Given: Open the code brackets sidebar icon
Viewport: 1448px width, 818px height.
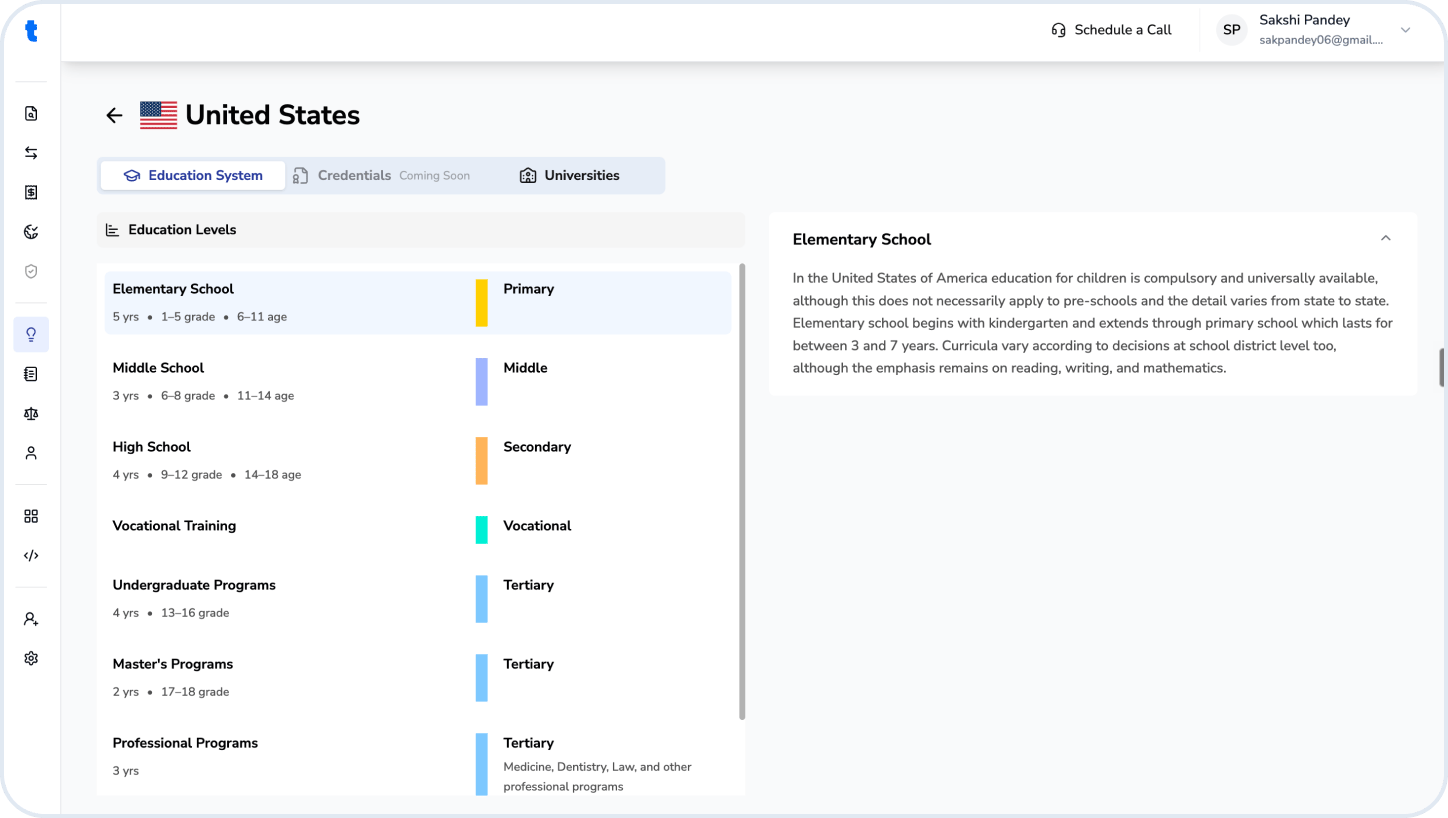Looking at the screenshot, I should click(x=31, y=556).
